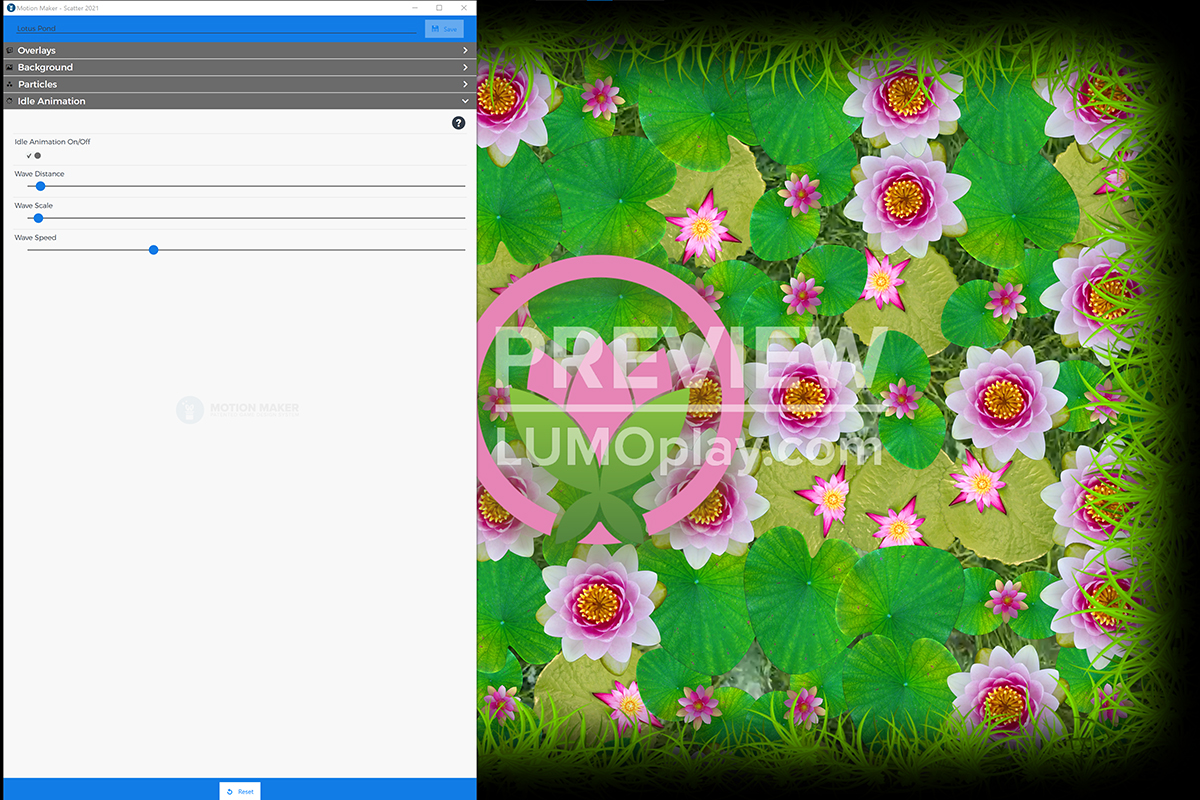Click the Wave Scale slider handle

click(39, 218)
